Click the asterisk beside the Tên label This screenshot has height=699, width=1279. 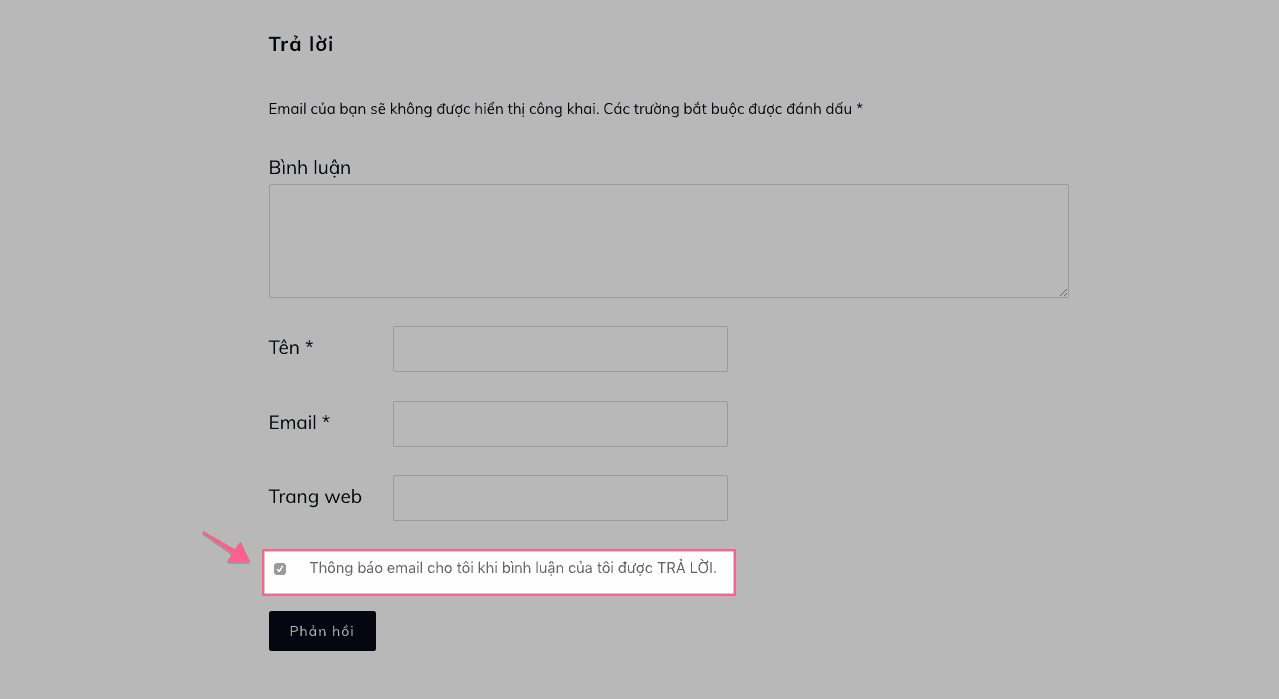310,346
